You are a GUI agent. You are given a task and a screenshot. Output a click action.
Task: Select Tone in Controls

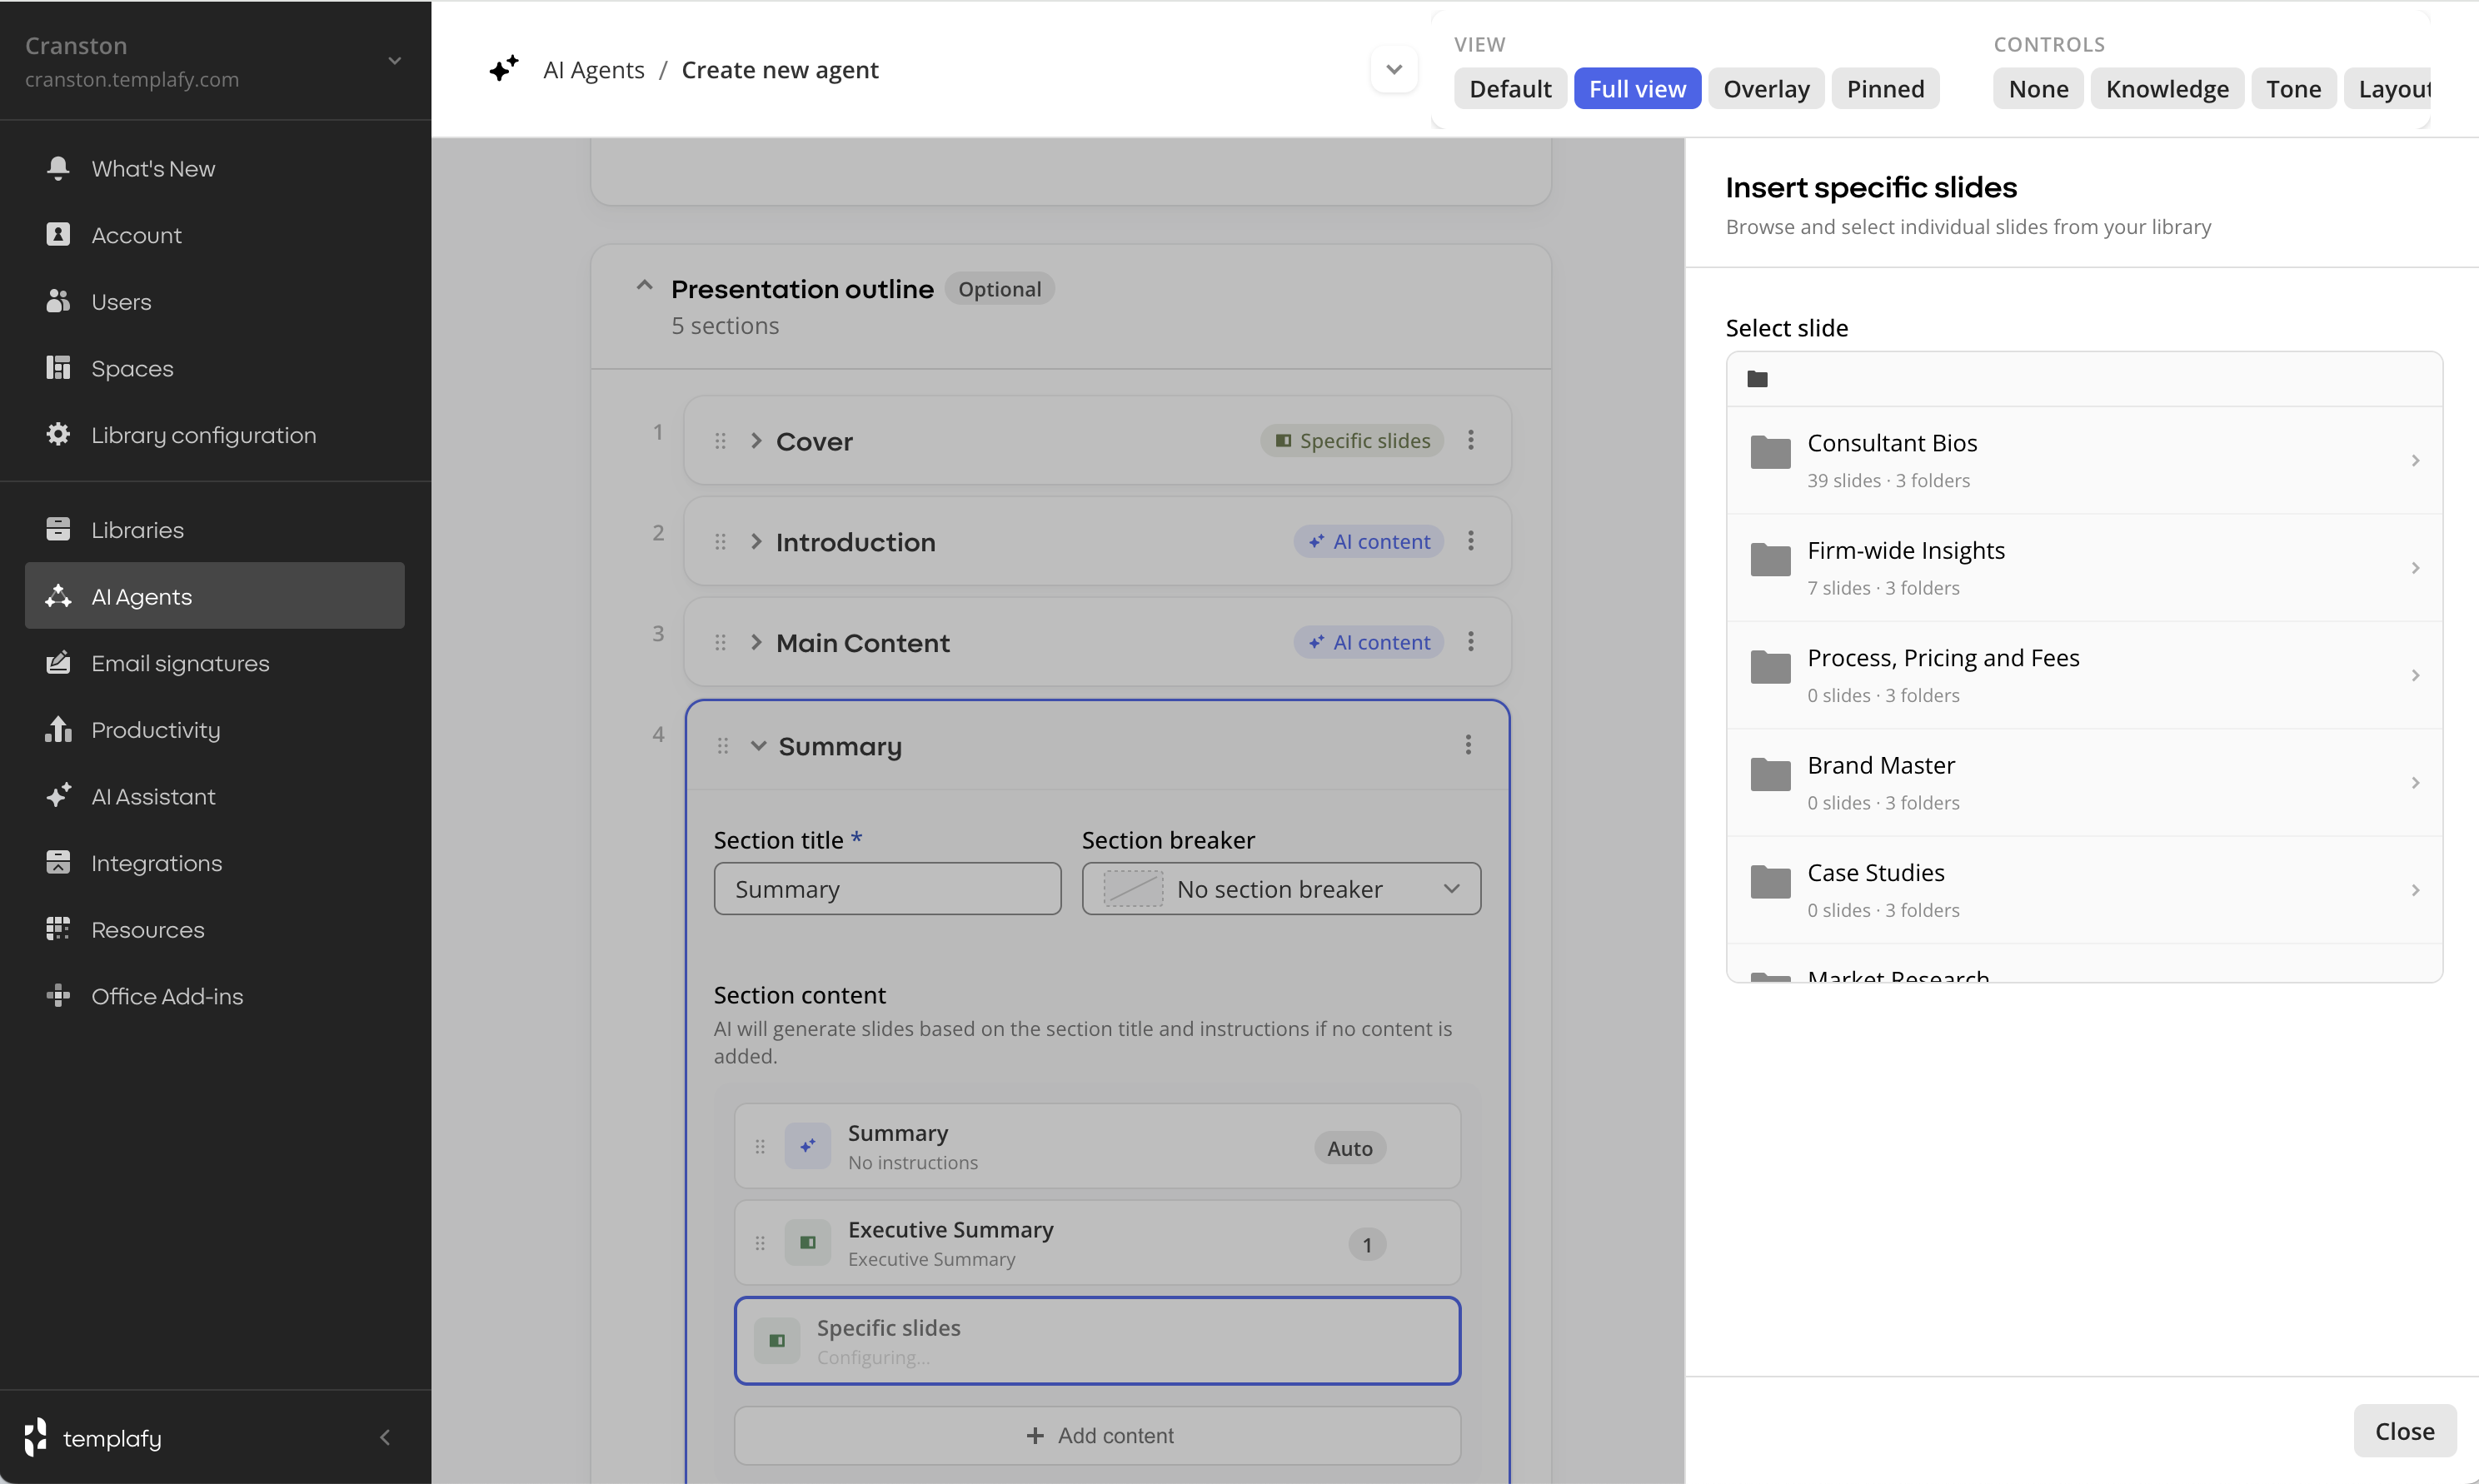click(x=2293, y=89)
